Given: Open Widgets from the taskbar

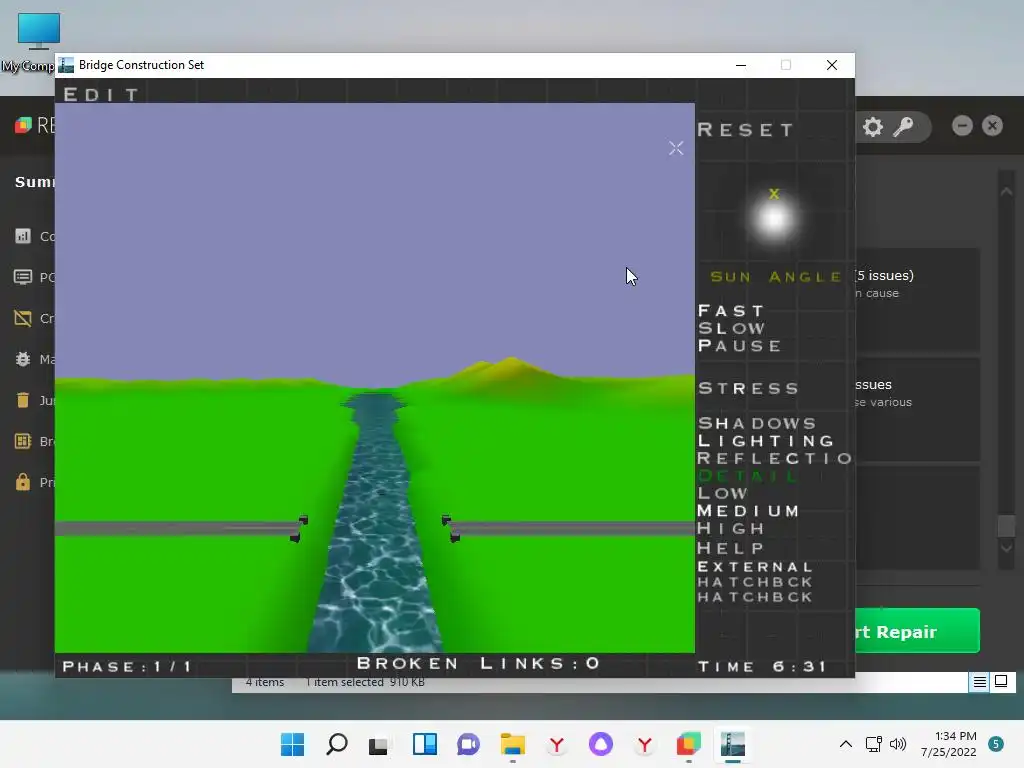Looking at the screenshot, I should click(x=425, y=744).
